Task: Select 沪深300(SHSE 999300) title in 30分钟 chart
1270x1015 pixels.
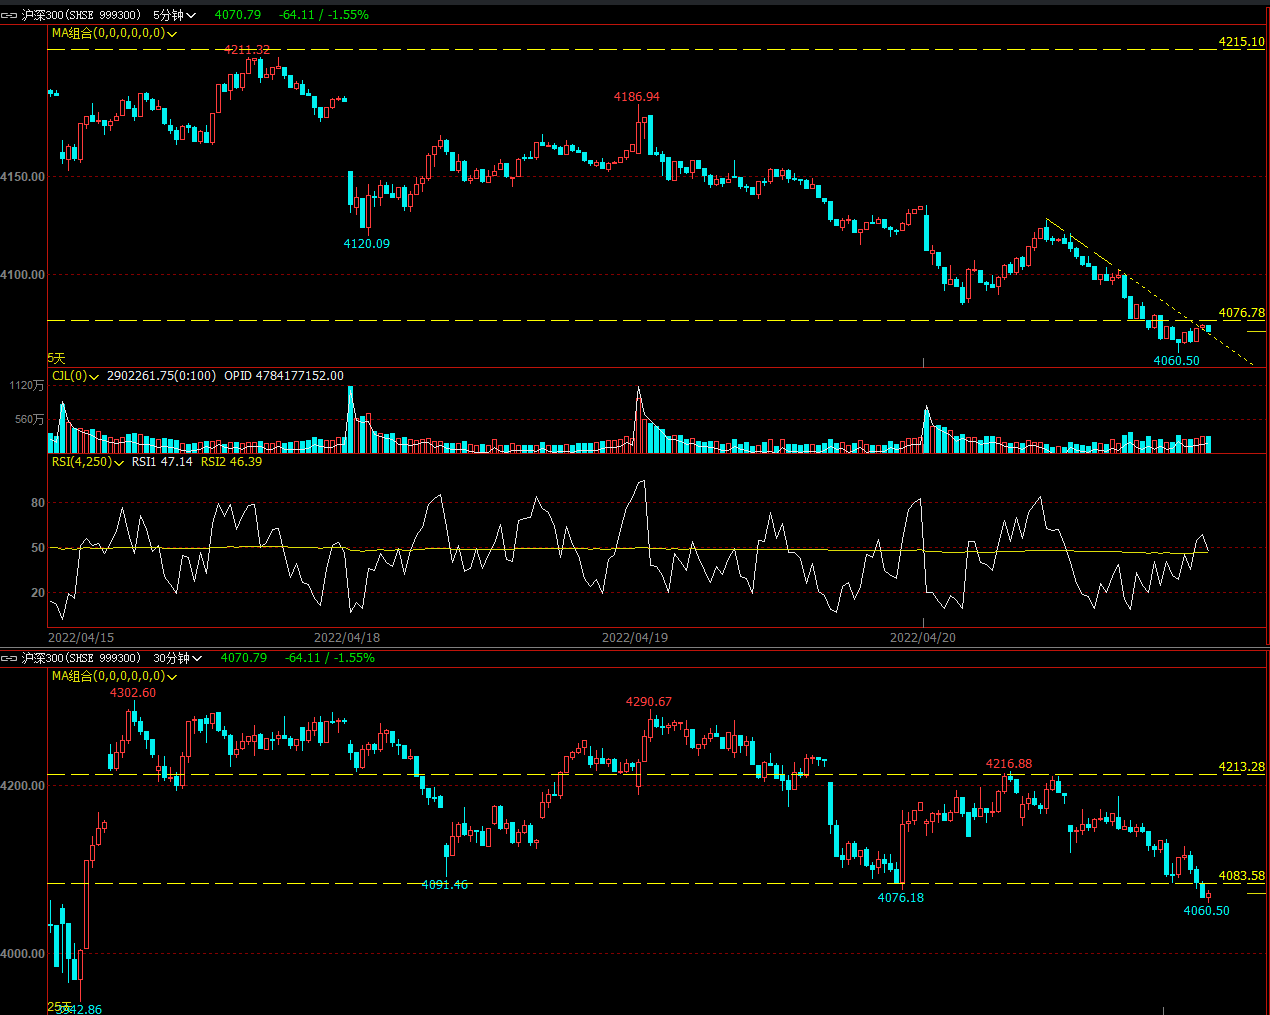Action: pos(81,658)
